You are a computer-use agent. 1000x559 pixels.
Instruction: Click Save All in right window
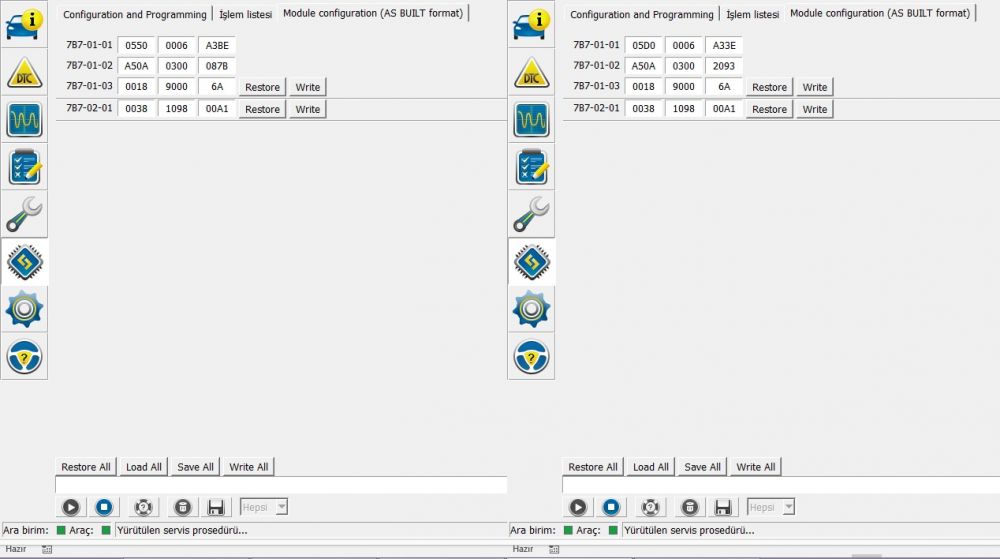[x=702, y=467]
